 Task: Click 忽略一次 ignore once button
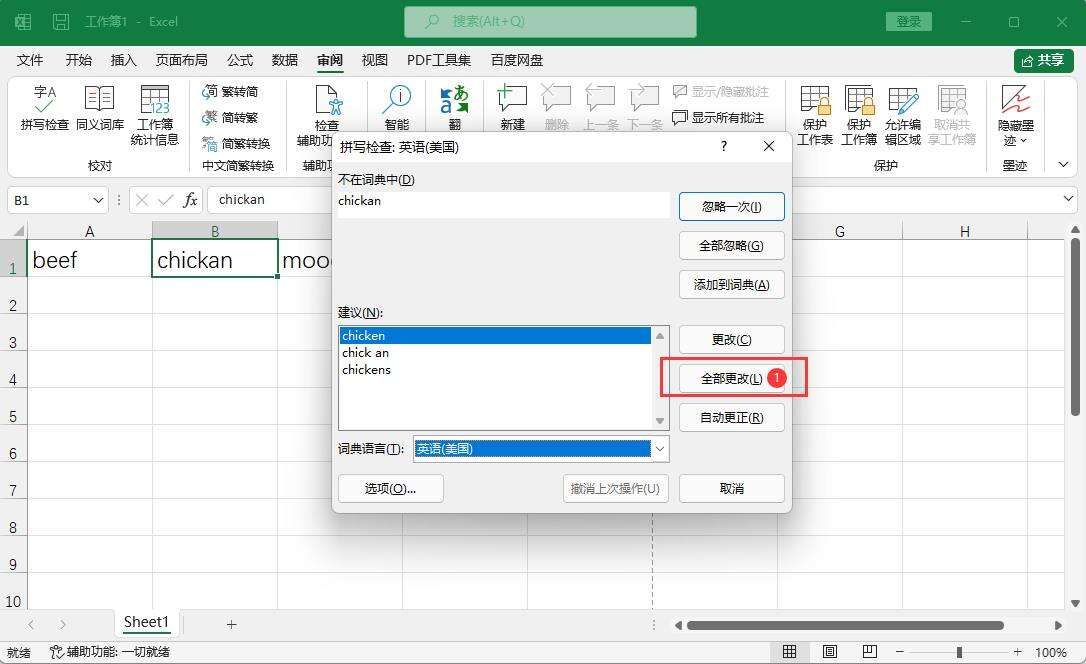click(731, 206)
